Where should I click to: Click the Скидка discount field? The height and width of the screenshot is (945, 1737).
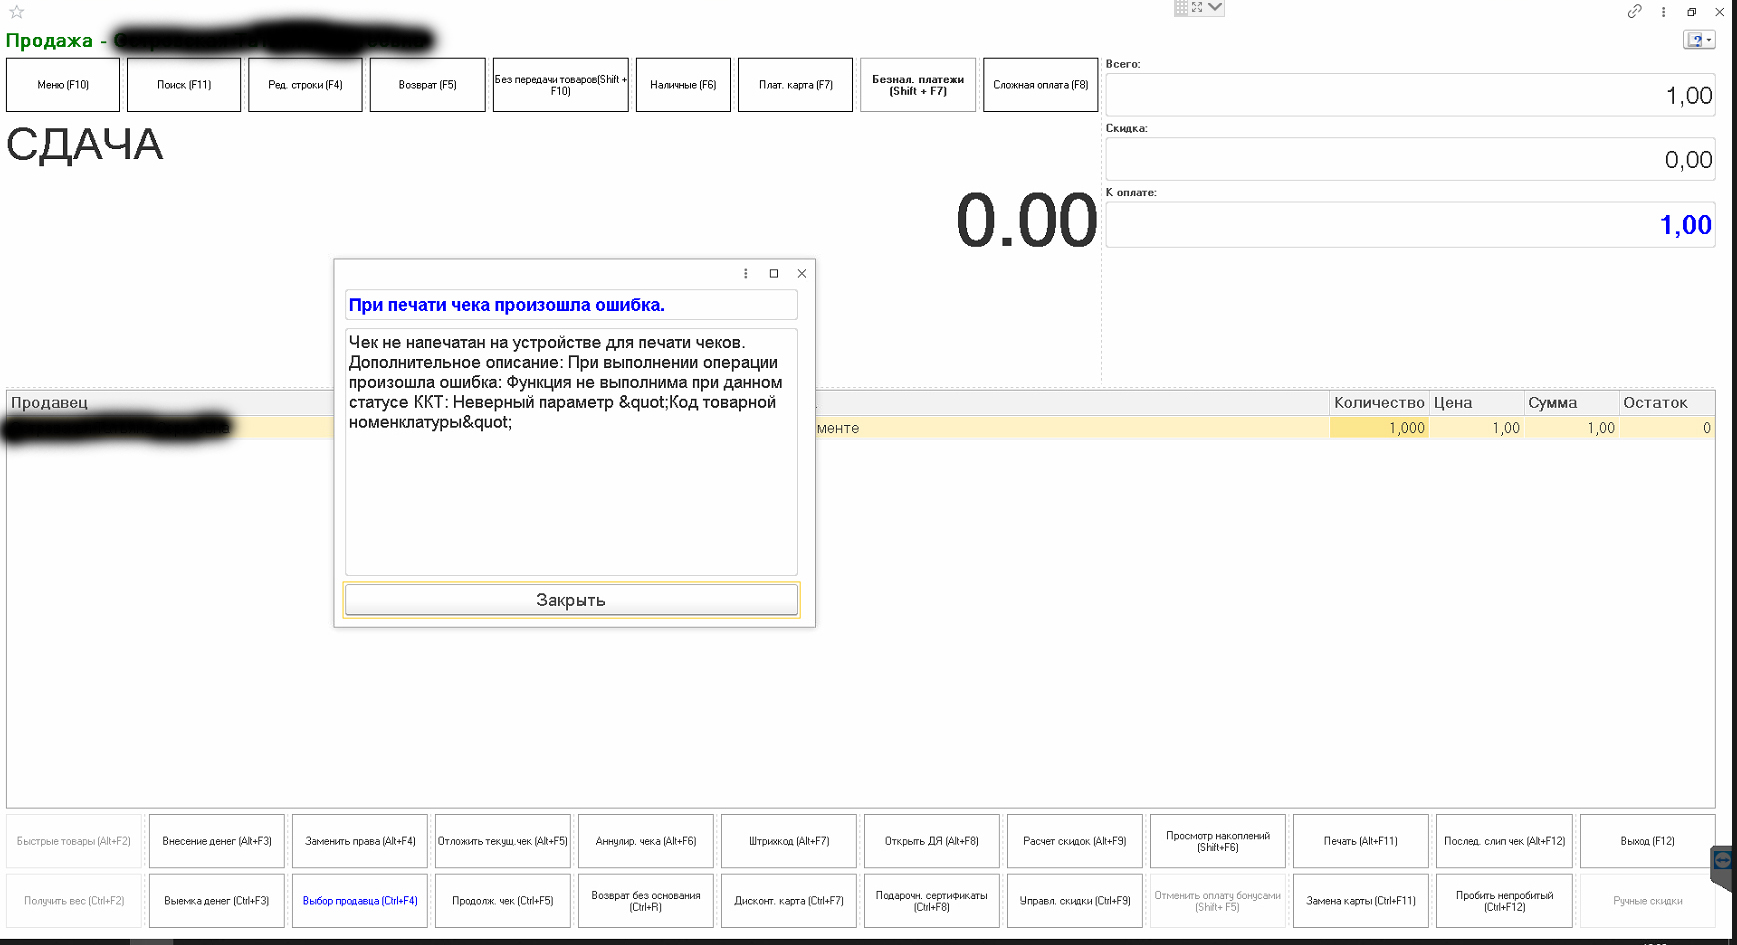tap(1410, 159)
